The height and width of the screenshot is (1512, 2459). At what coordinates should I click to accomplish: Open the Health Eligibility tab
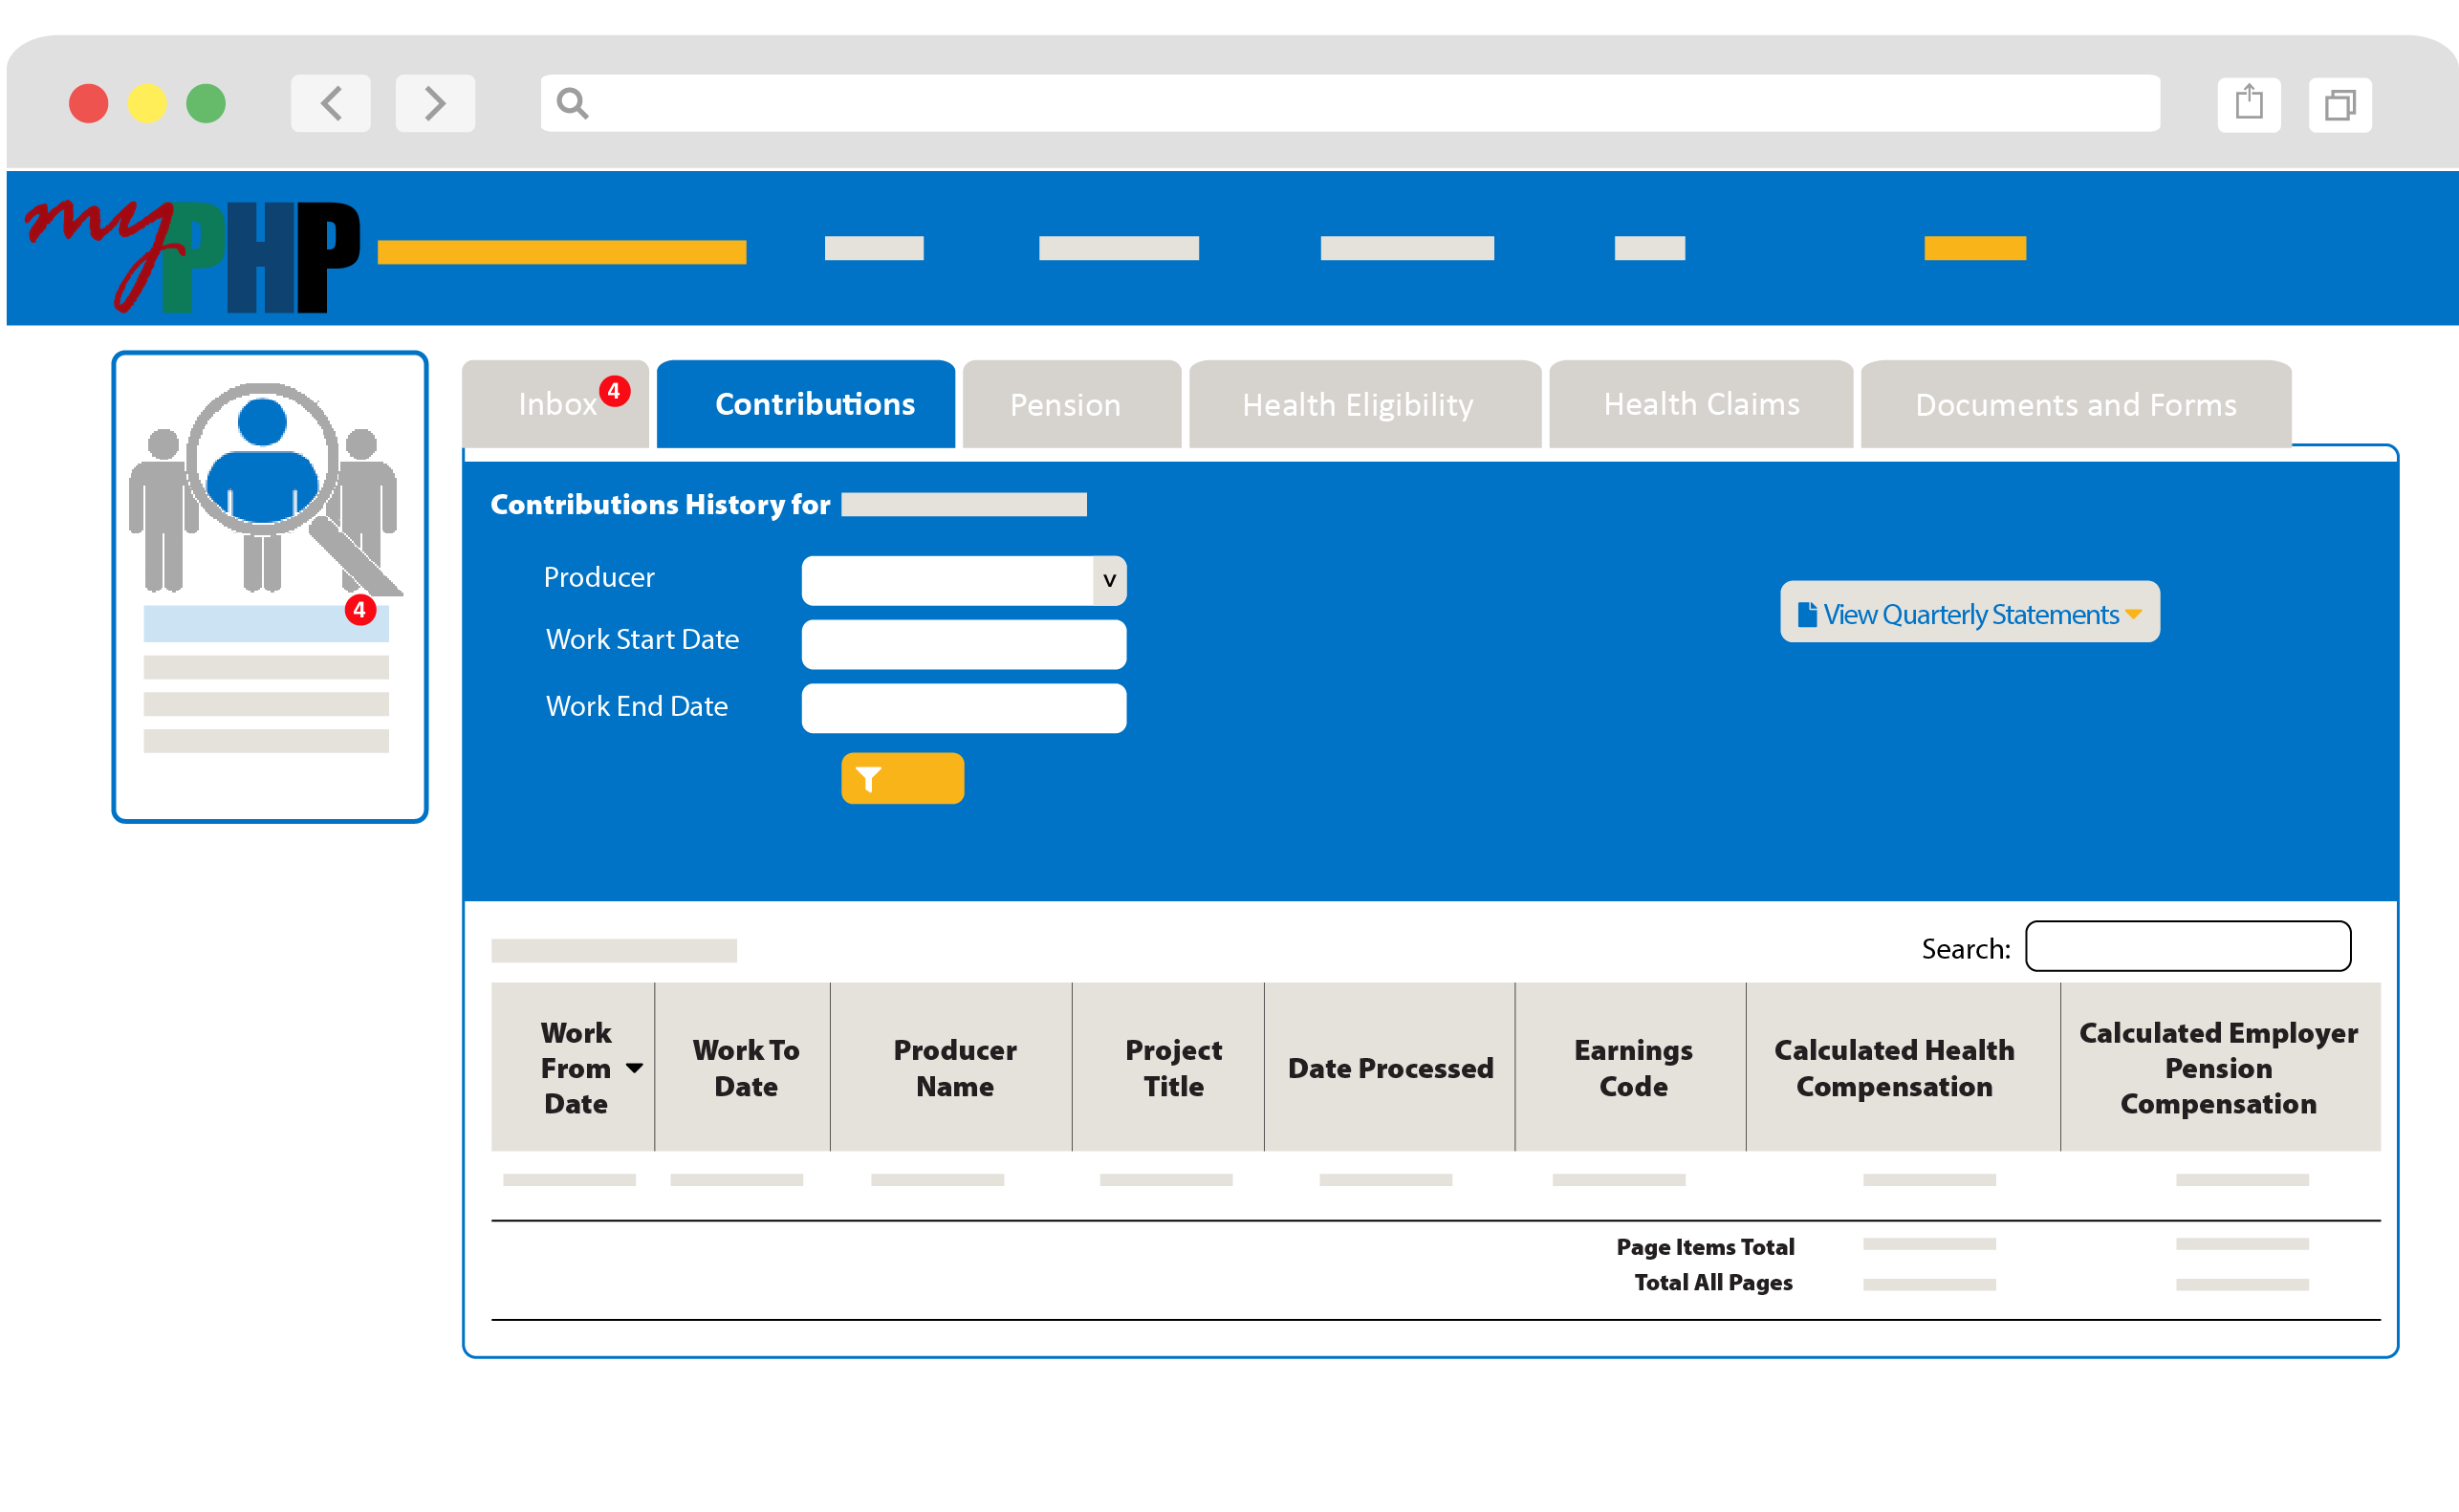[1357, 405]
